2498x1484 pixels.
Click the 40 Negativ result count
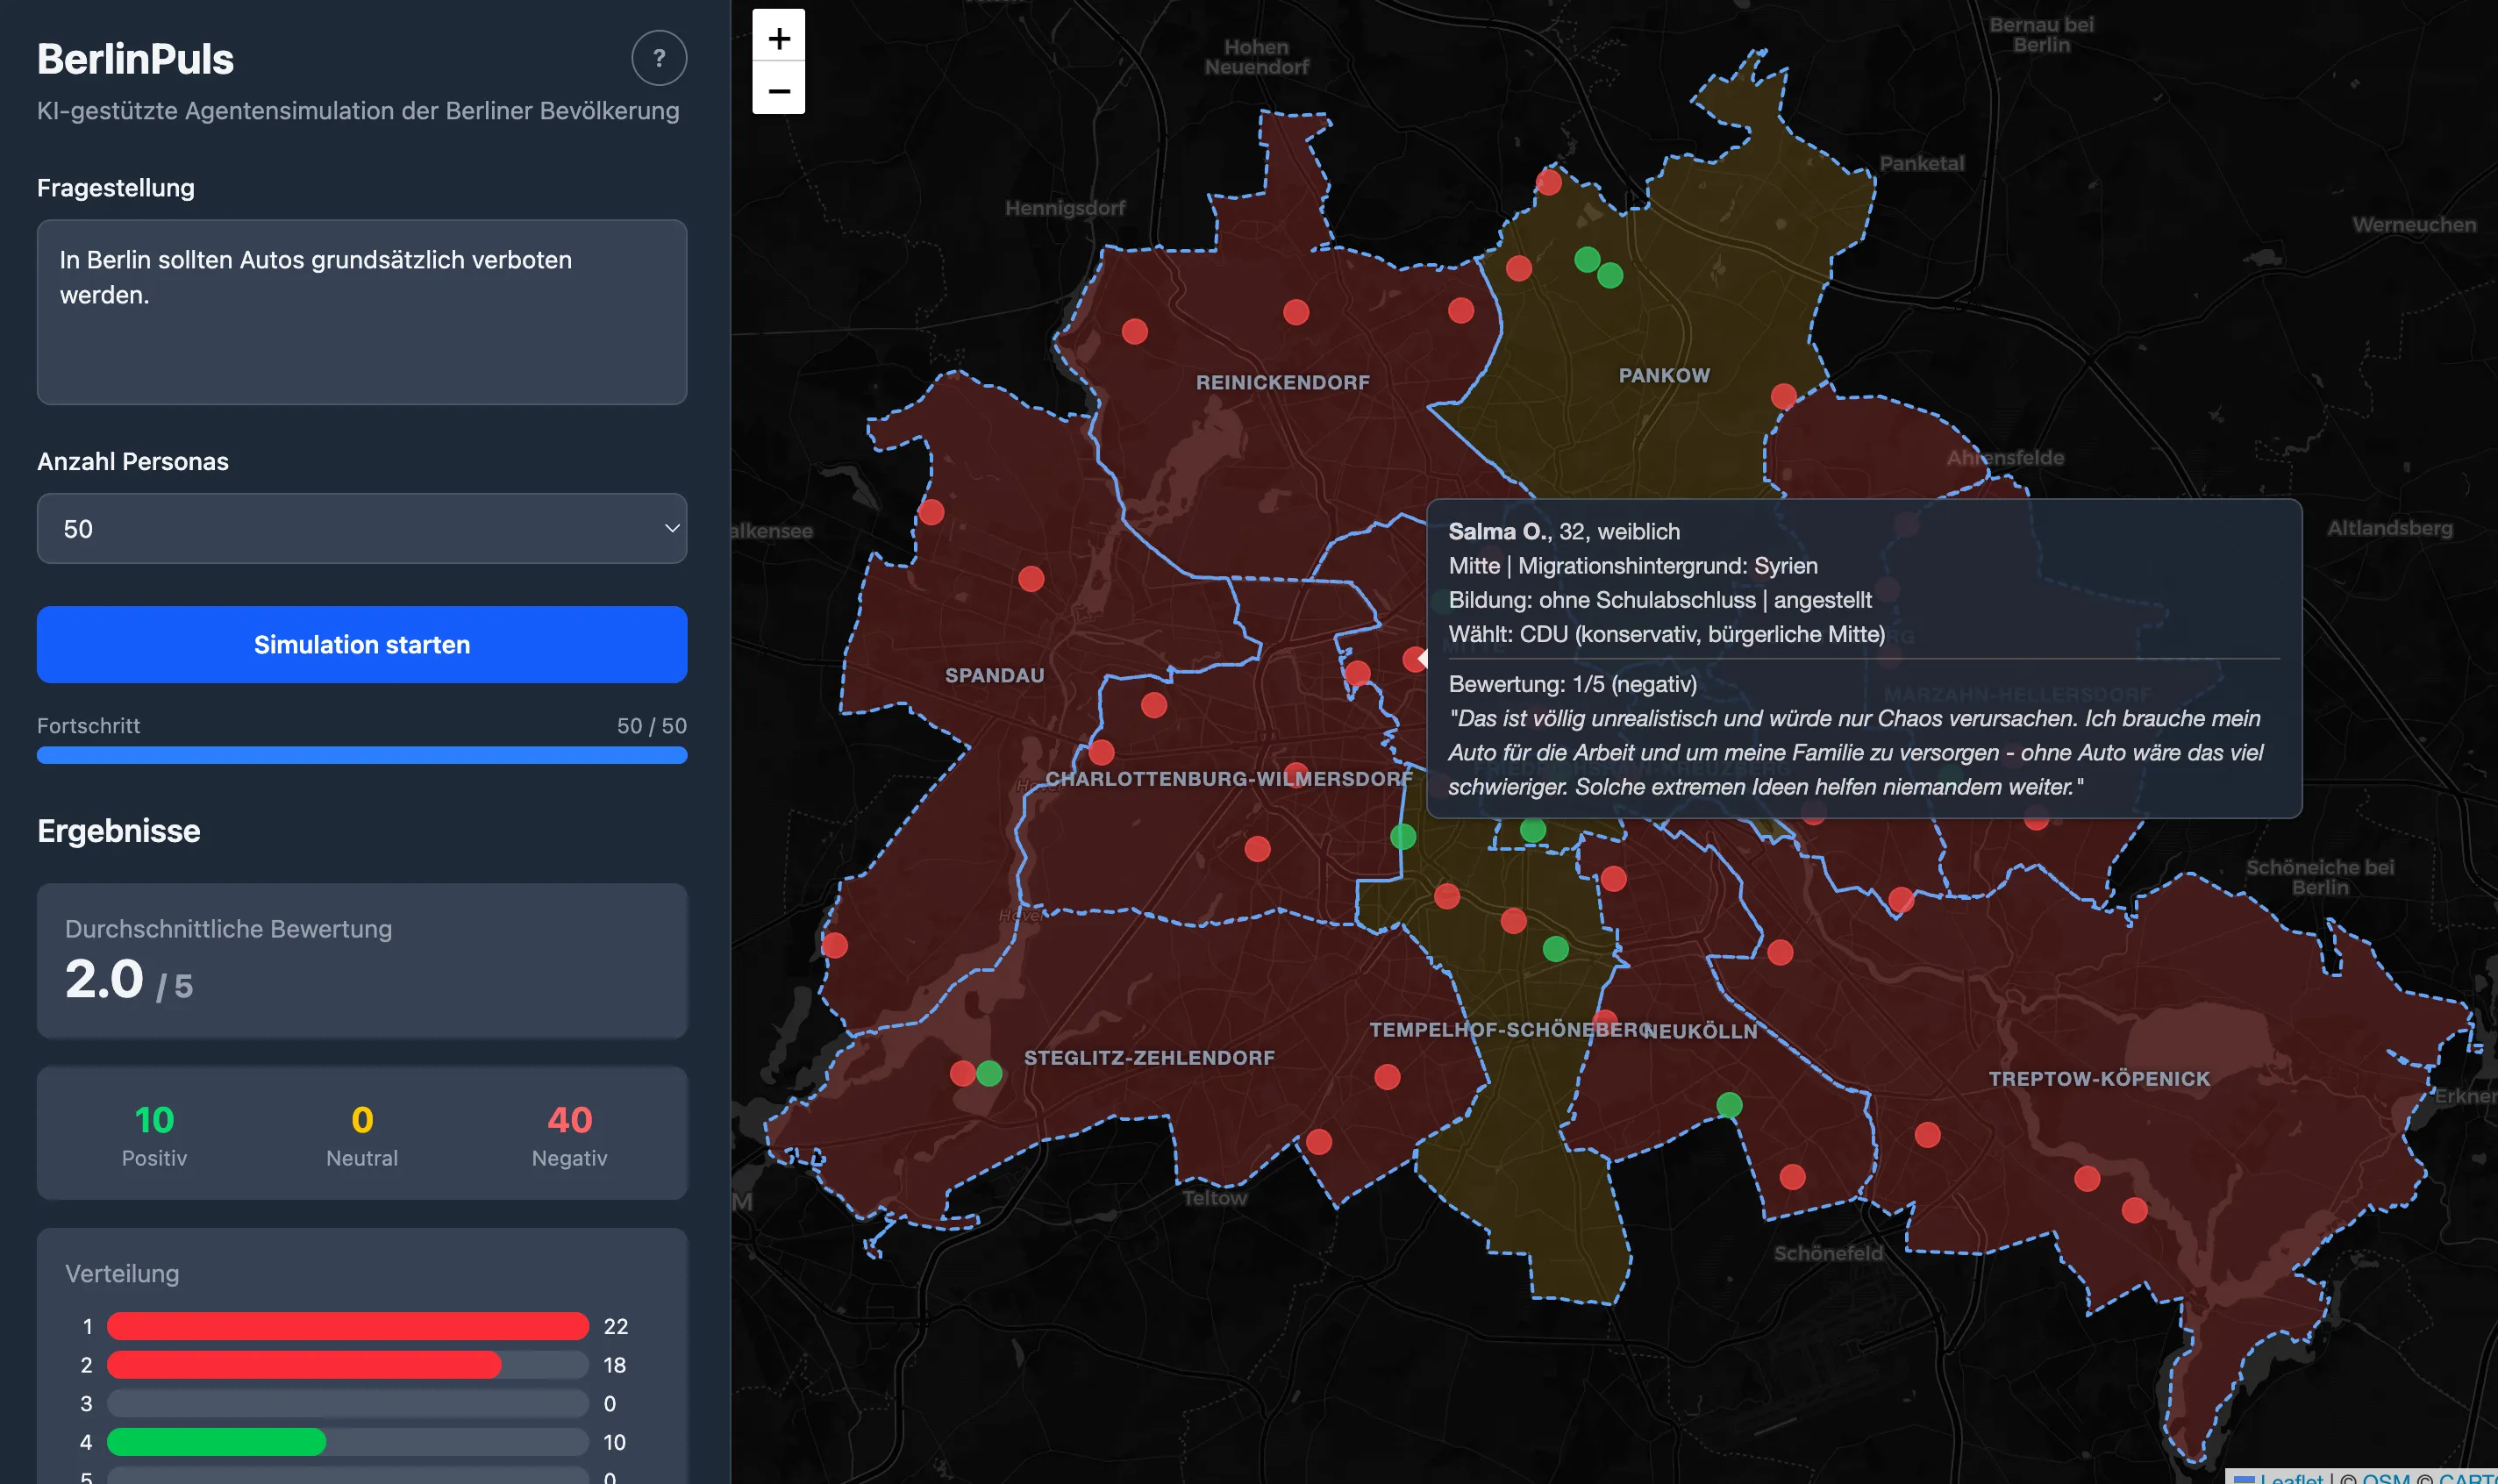pos(570,1120)
